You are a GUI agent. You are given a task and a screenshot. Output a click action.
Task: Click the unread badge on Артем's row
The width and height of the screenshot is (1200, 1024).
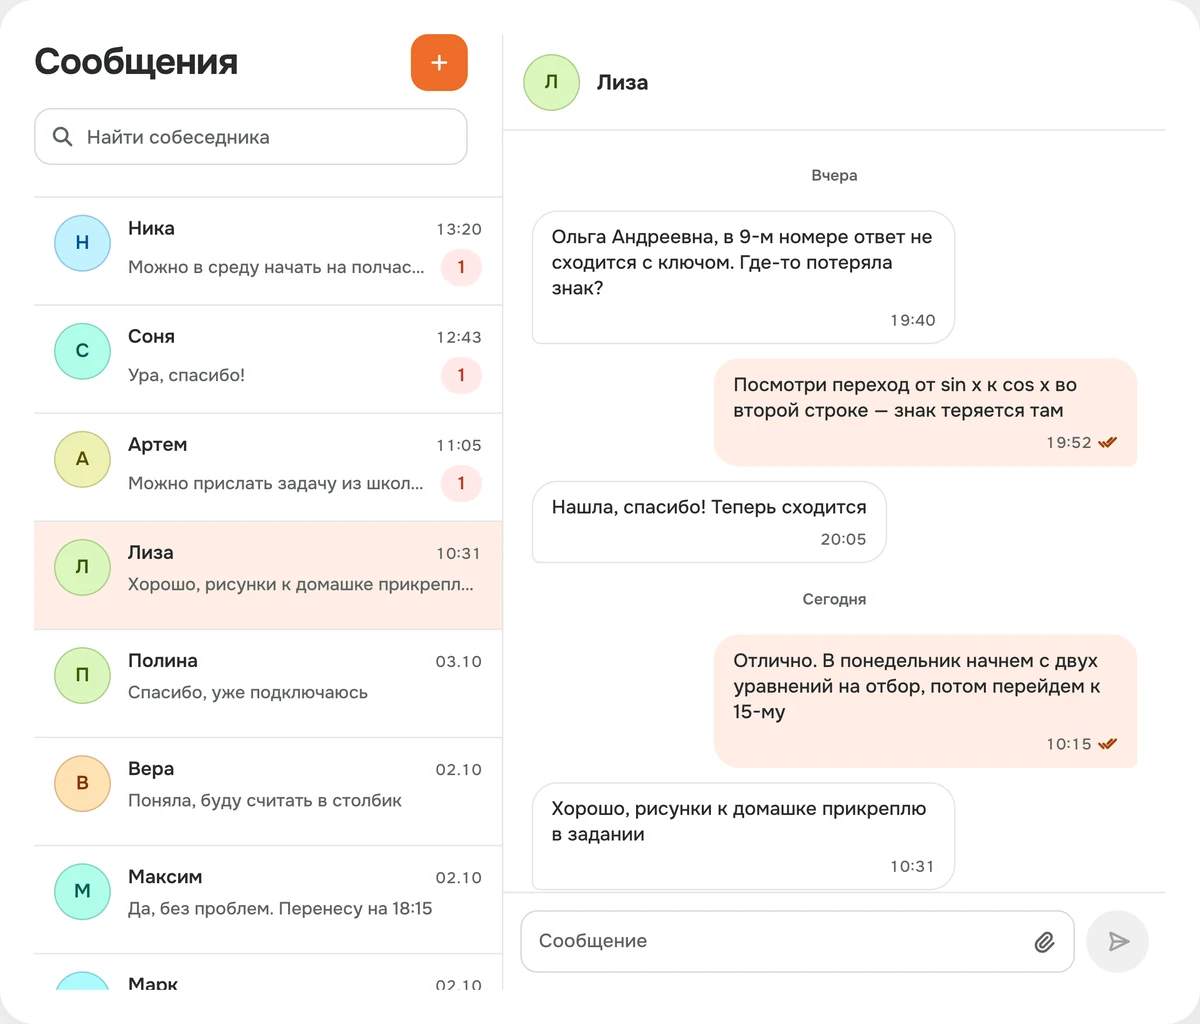tap(461, 483)
